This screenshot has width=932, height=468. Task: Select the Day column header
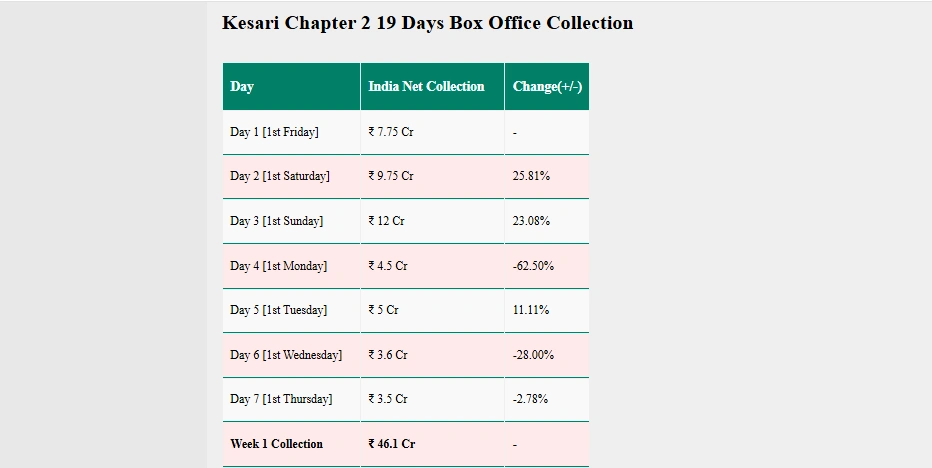coord(291,86)
